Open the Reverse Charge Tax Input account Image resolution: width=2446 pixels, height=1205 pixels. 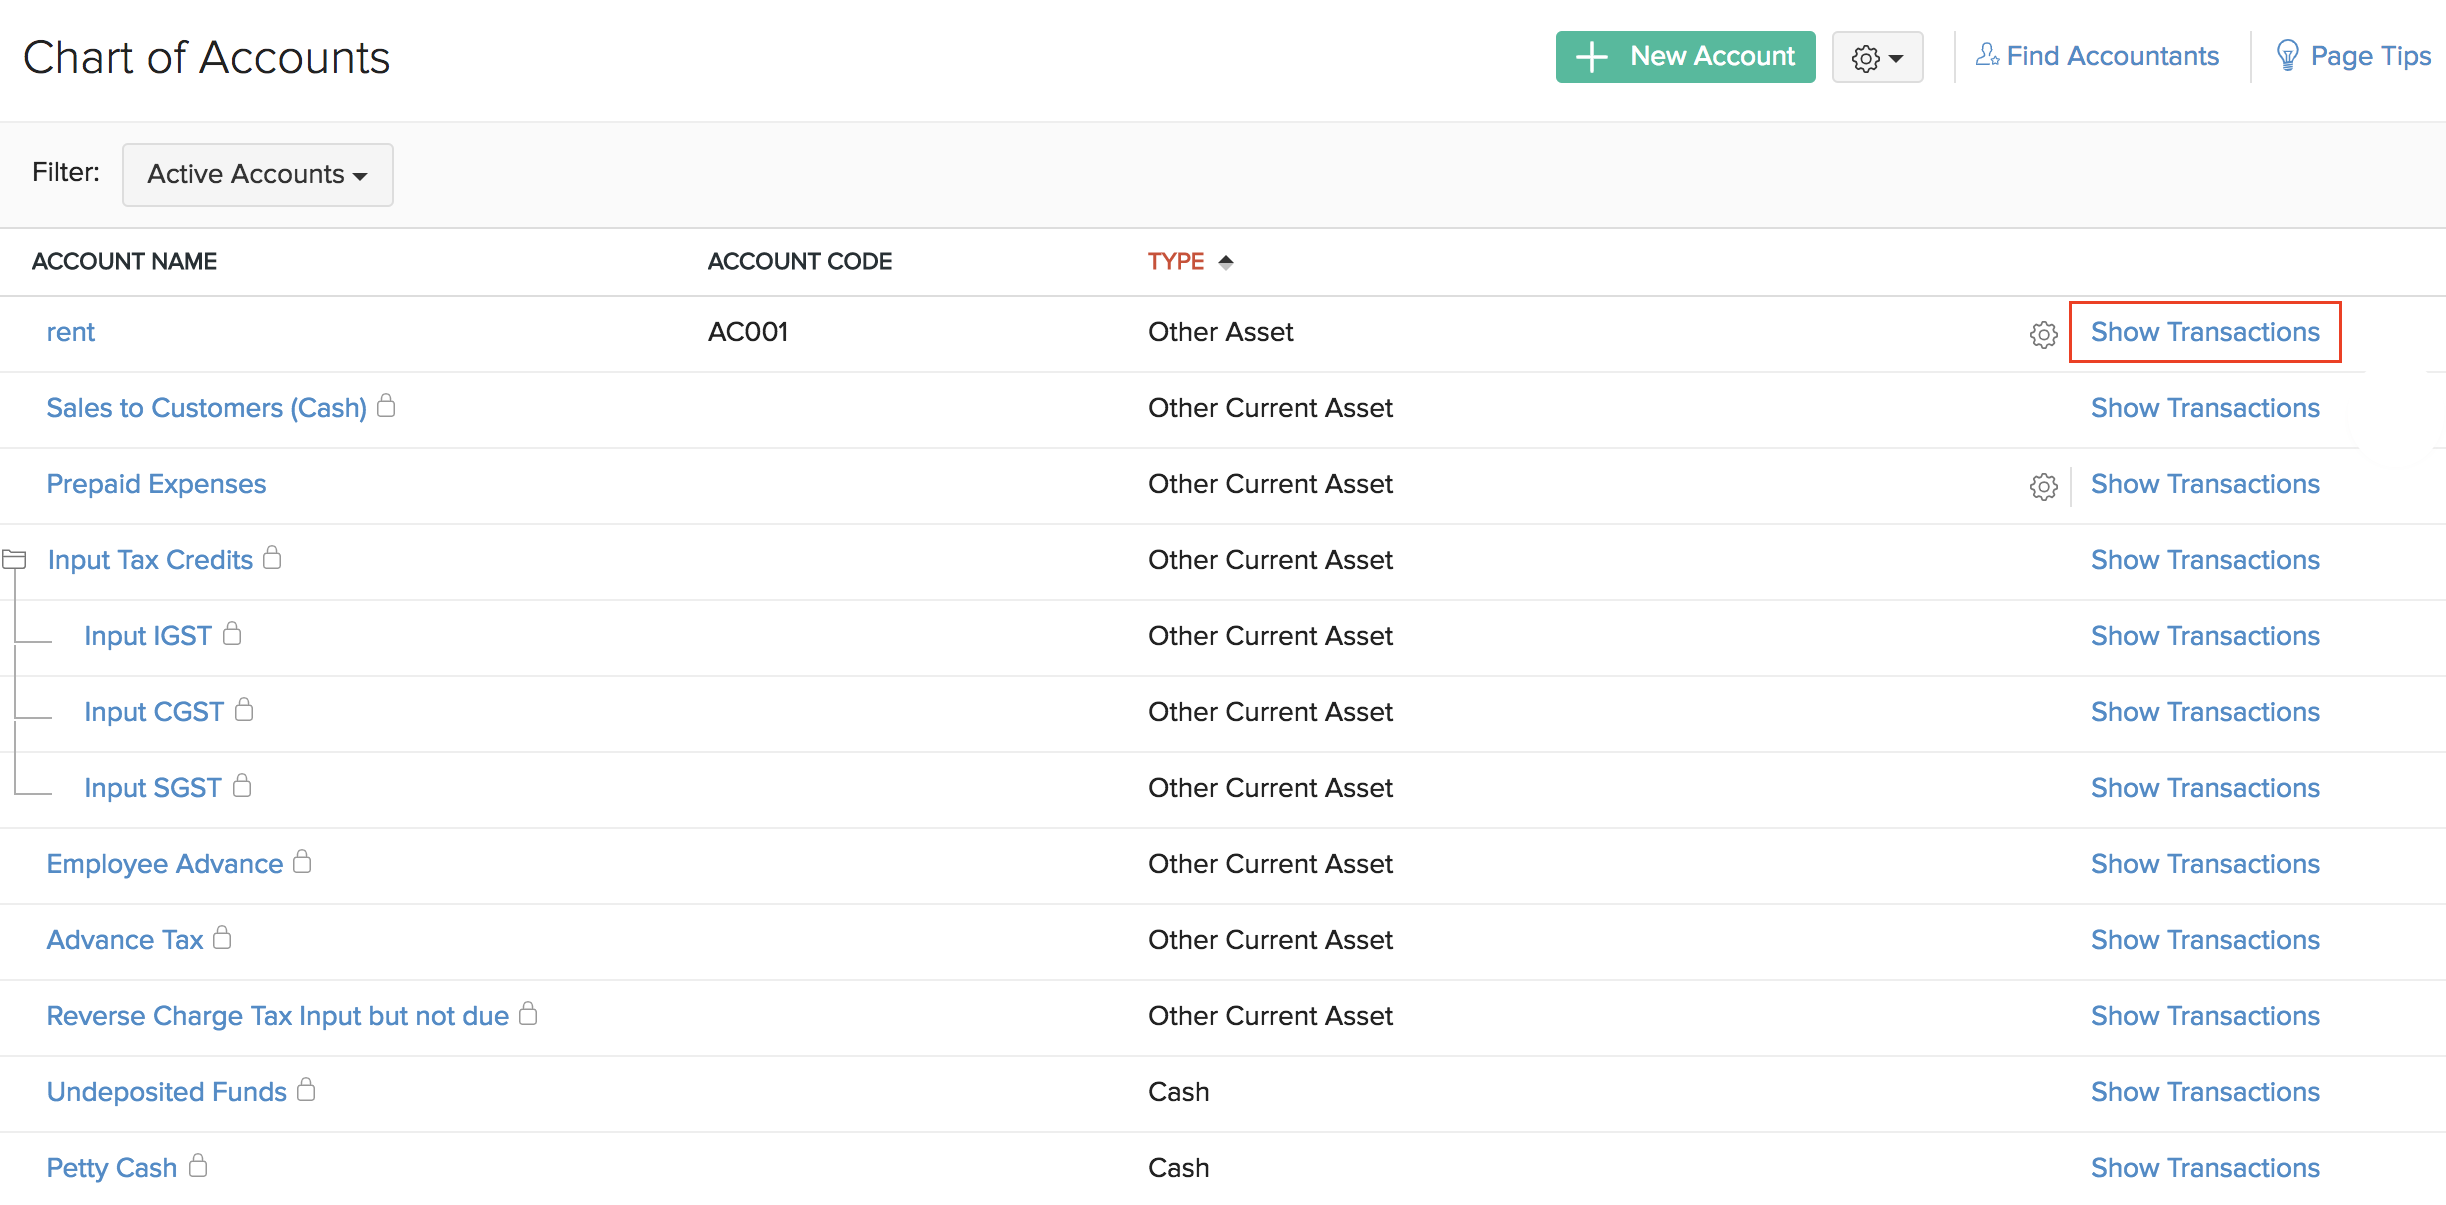(277, 1015)
